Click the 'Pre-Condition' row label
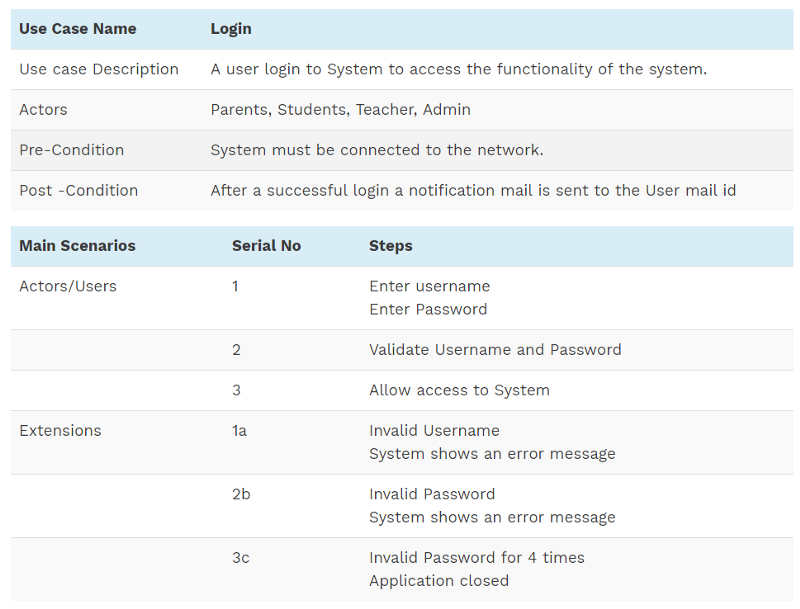 [71, 150]
